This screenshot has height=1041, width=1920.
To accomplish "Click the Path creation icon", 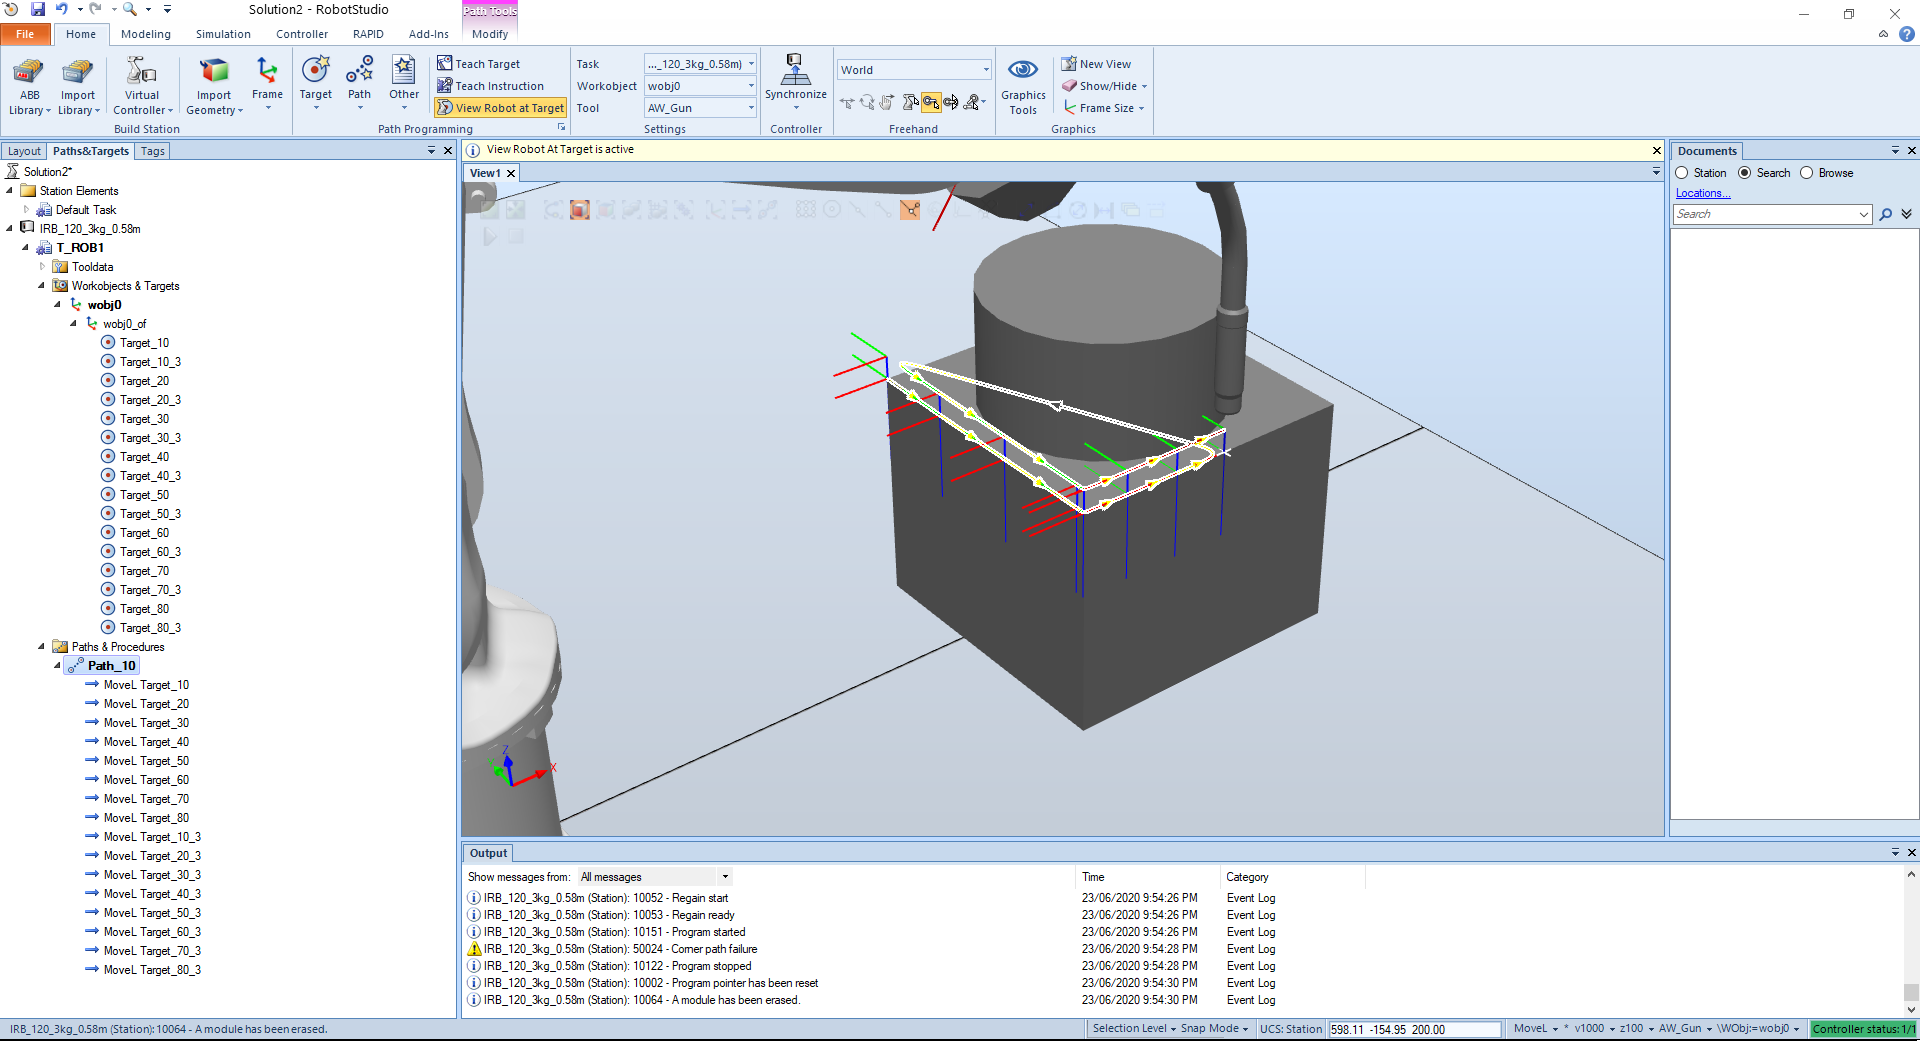I will click(x=359, y=72).
